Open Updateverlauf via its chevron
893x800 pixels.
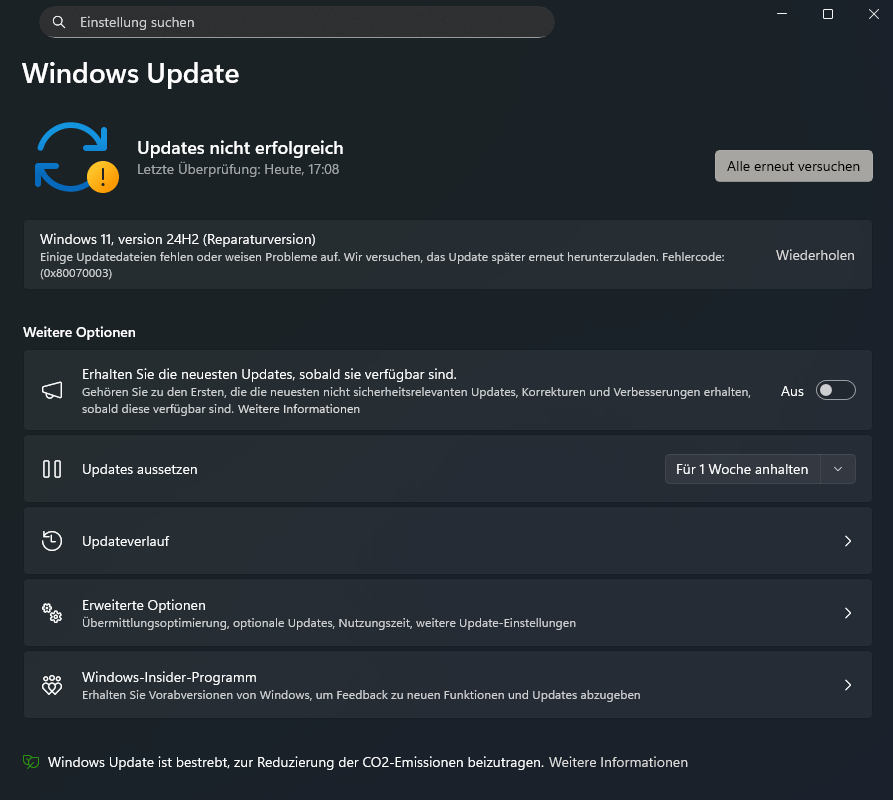[847, 541]
